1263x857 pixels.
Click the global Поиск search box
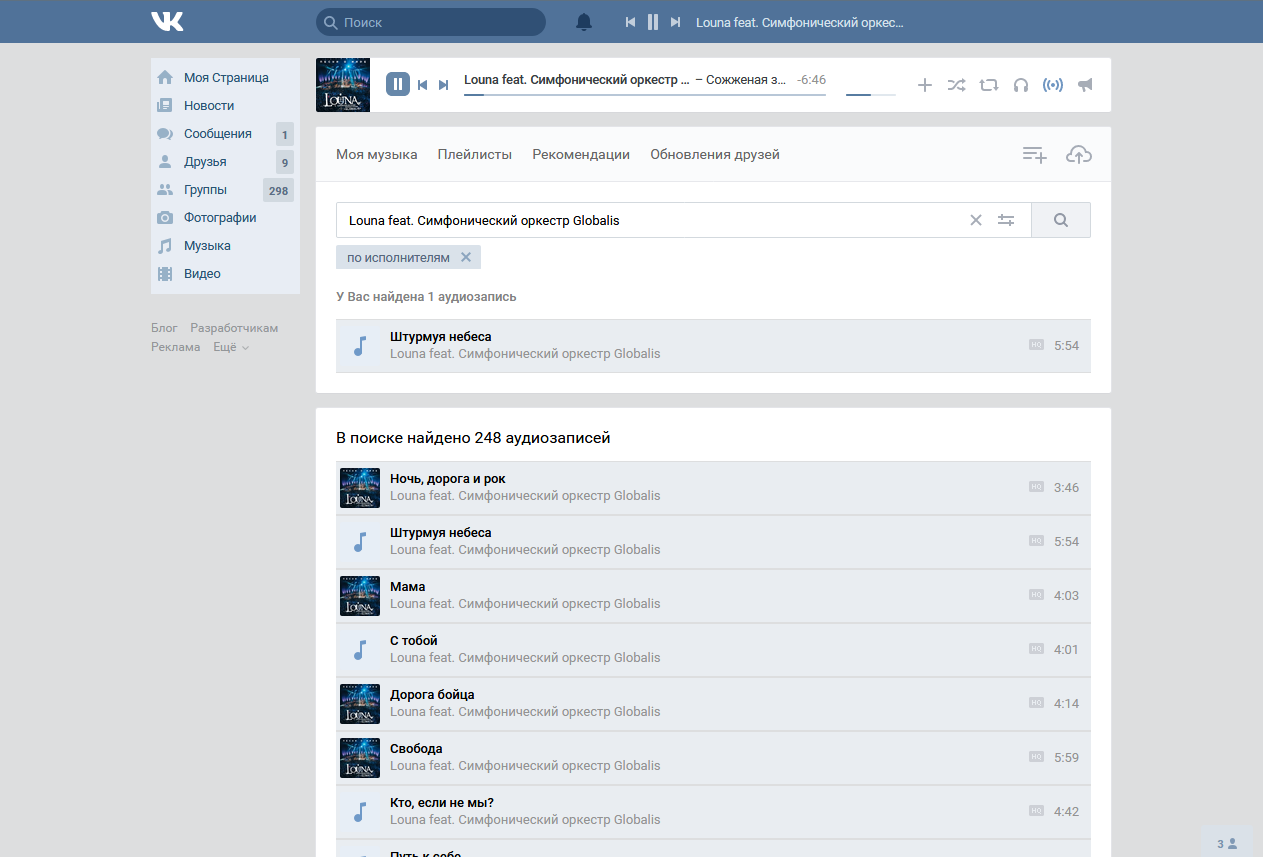coord(431,22)
